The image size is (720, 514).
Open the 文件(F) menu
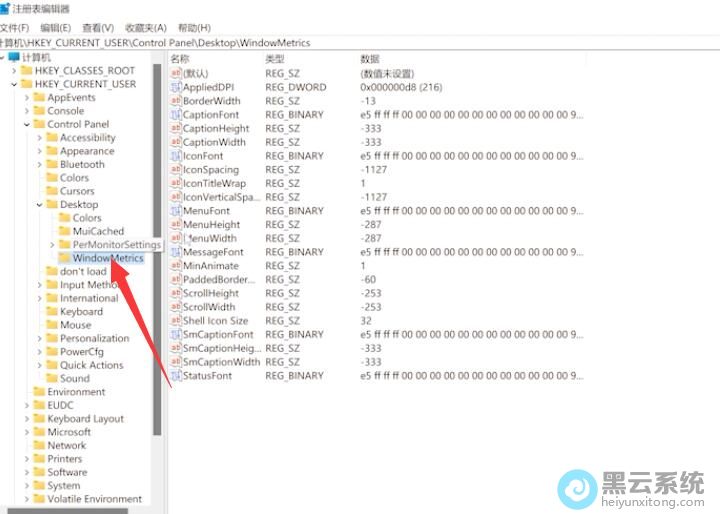(x=14, y=28)
